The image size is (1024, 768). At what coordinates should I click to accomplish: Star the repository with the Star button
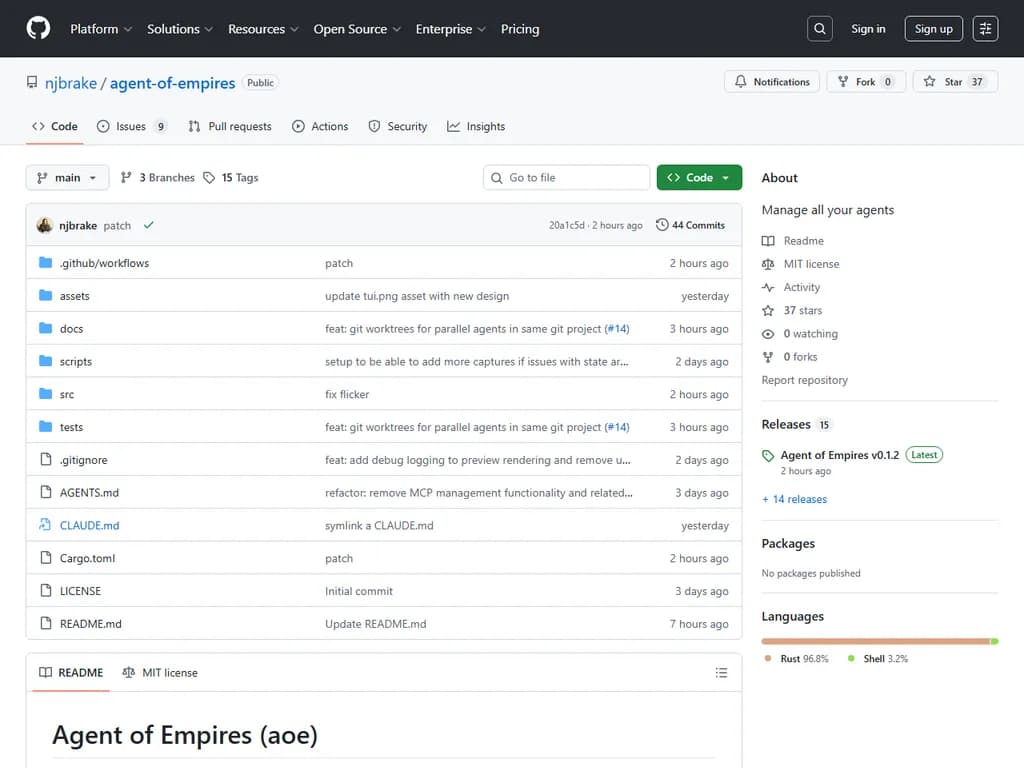pos(955,81)
